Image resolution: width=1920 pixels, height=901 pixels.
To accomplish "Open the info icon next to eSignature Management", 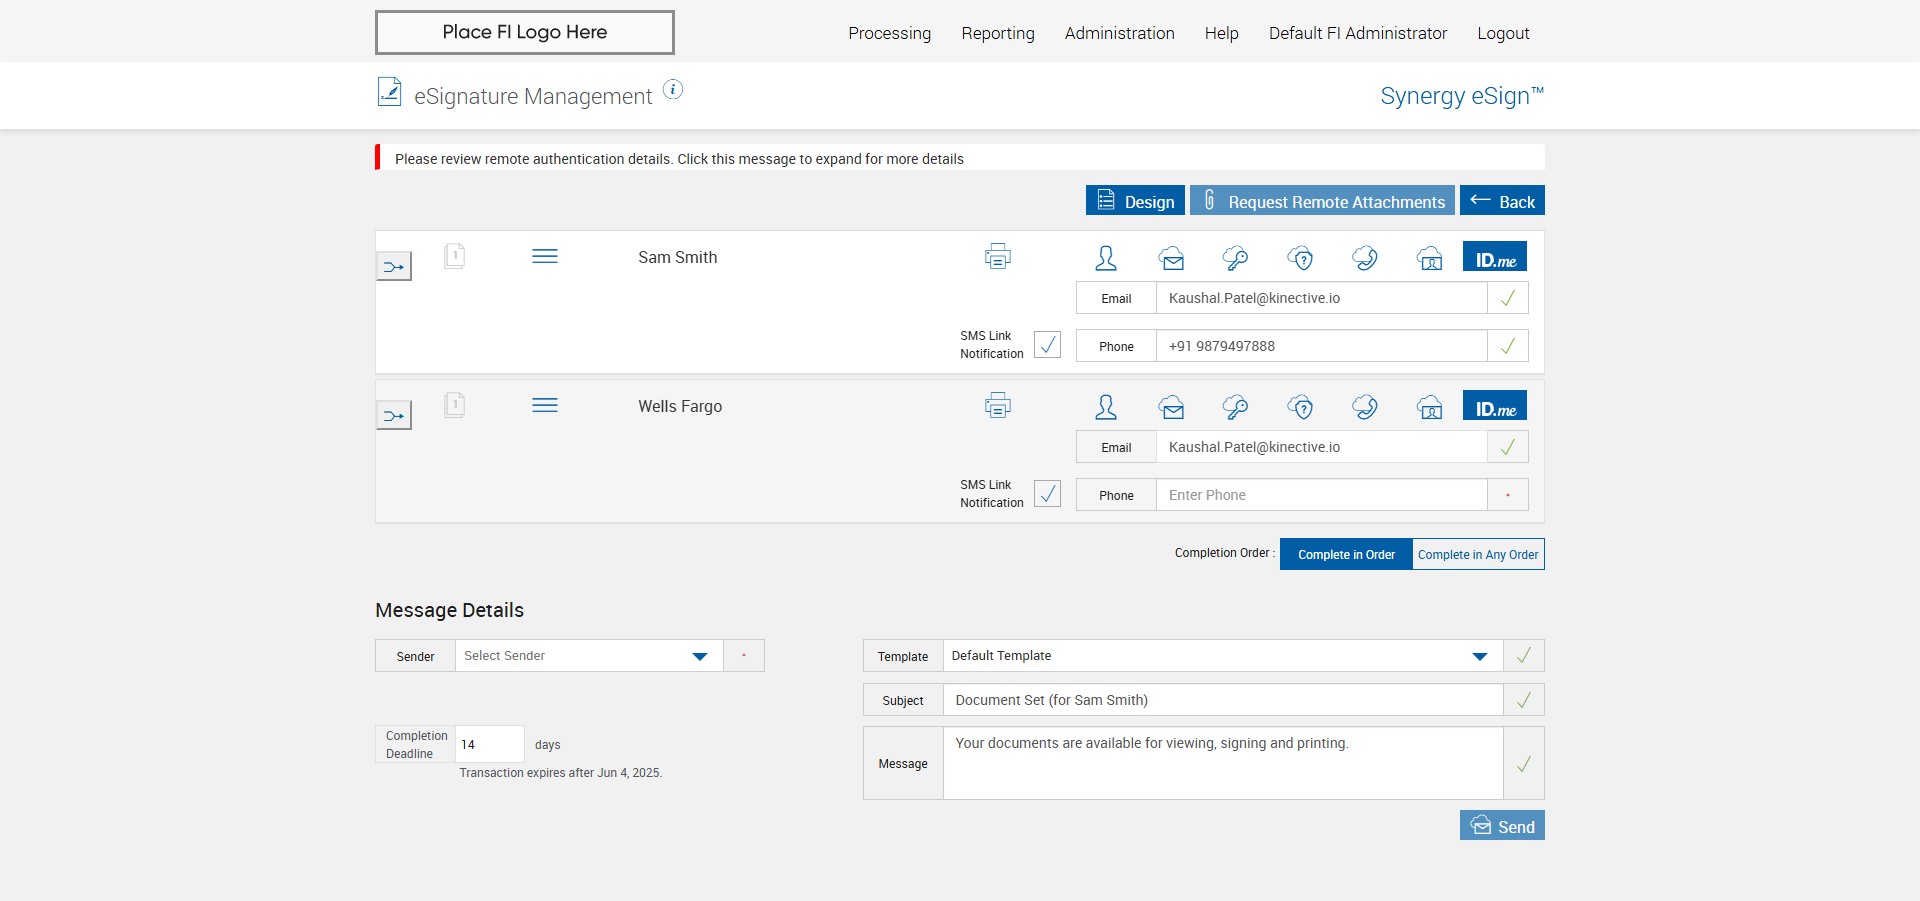I will 673,90.
